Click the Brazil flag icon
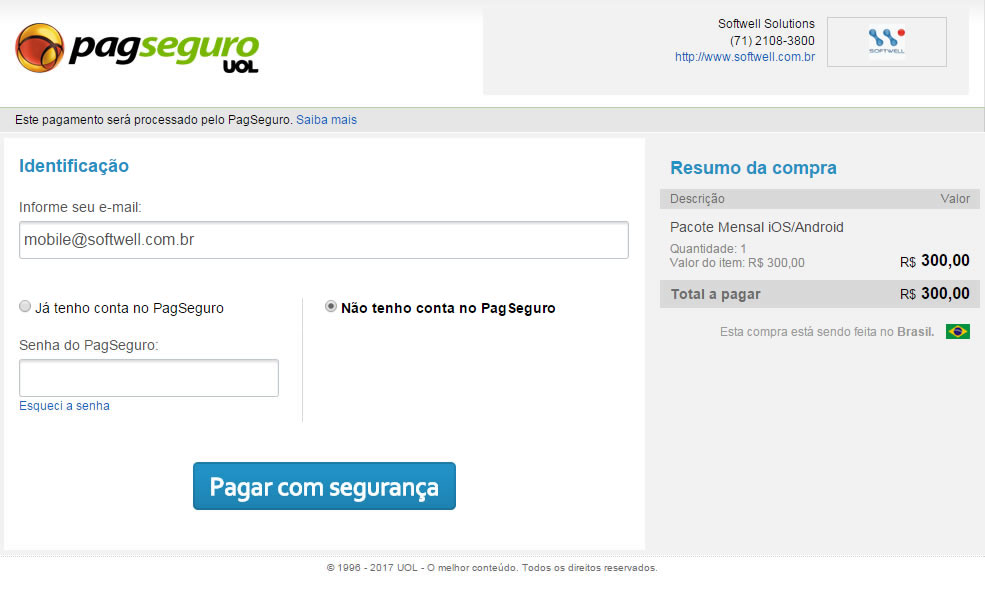Screen dimensions: 985x589 pyautogui.click(x=957, y=331)
